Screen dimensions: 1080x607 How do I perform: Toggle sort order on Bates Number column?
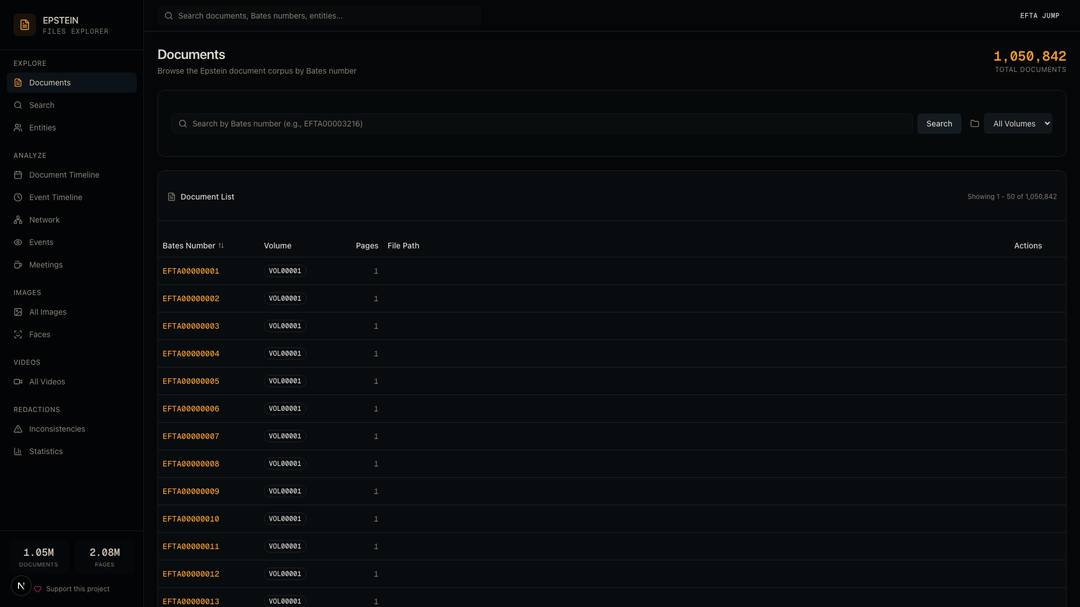pos(221,246)
